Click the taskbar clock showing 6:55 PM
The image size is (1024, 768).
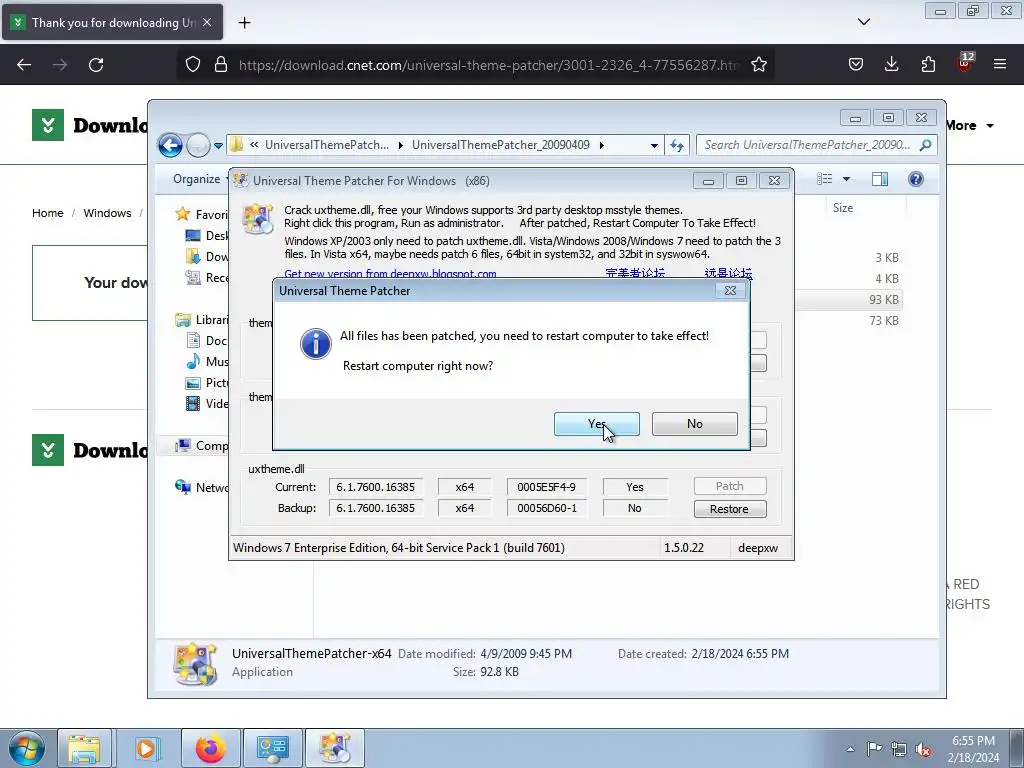[973, 749]
